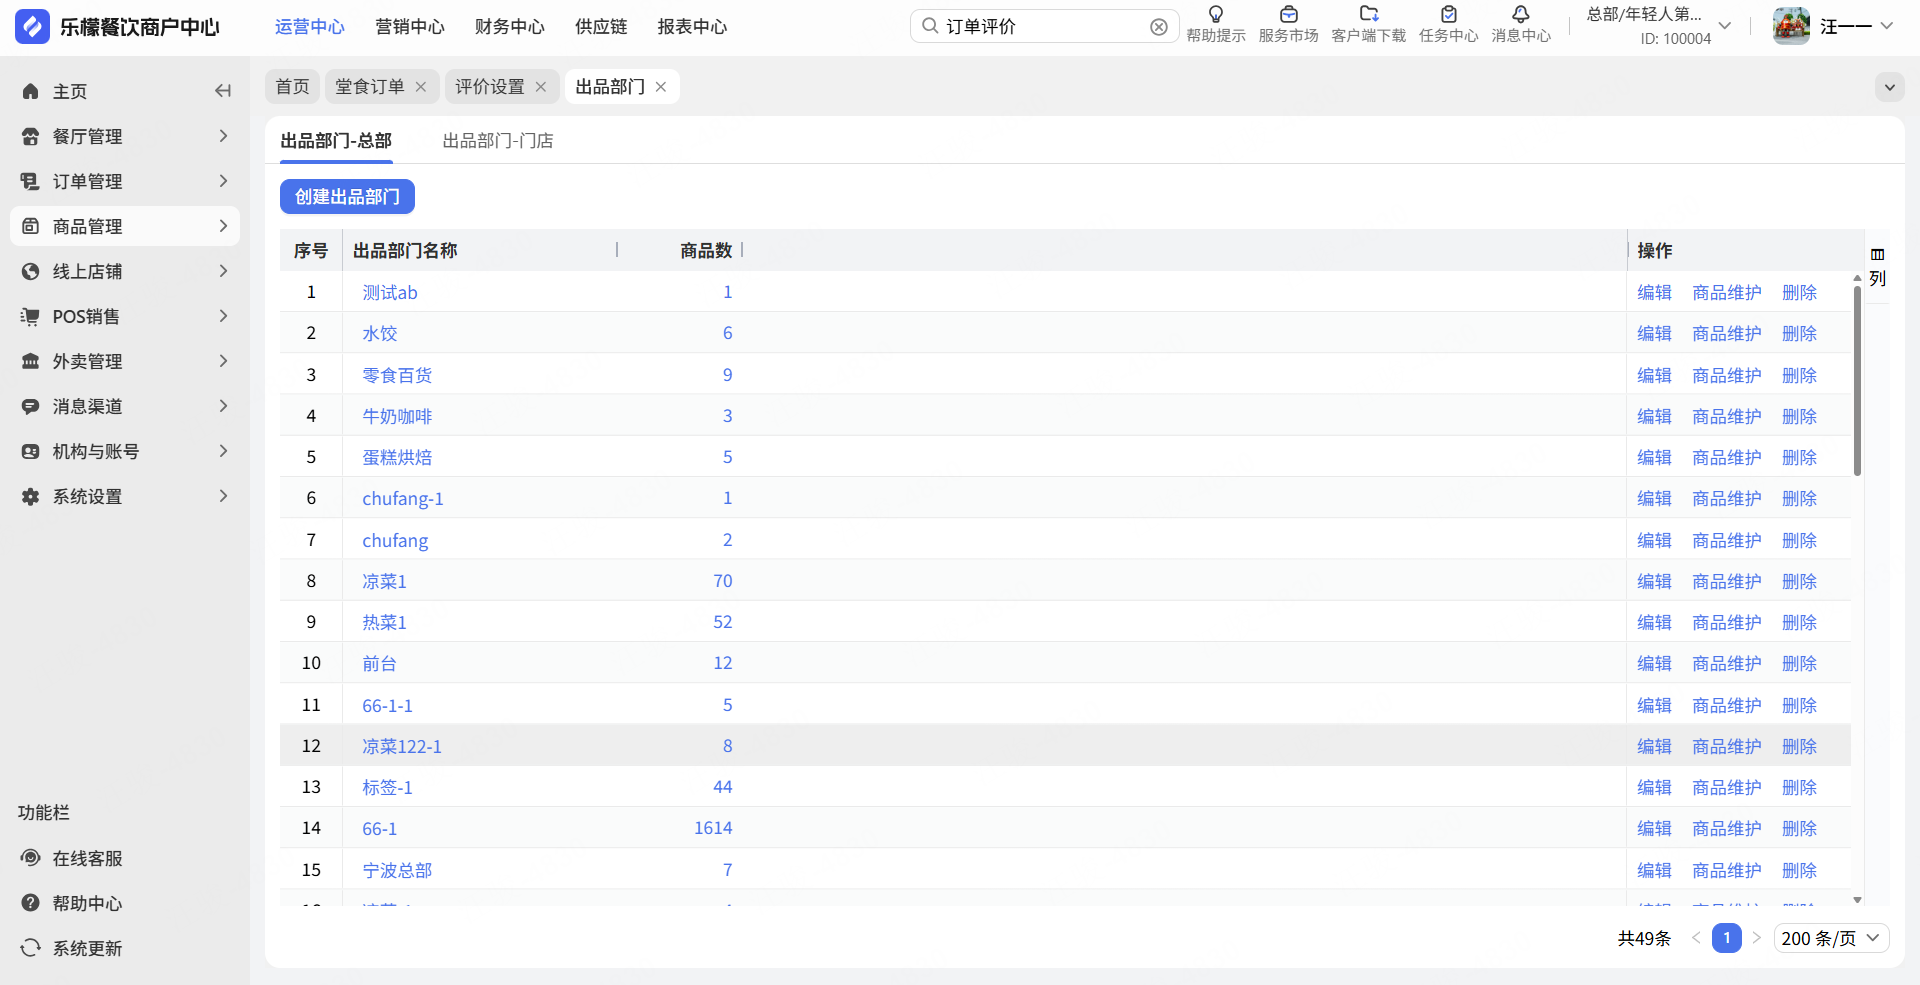This screenshot has height=985, width=1920.
Task: Go to the 首页 tab
Action: (292, 87)
